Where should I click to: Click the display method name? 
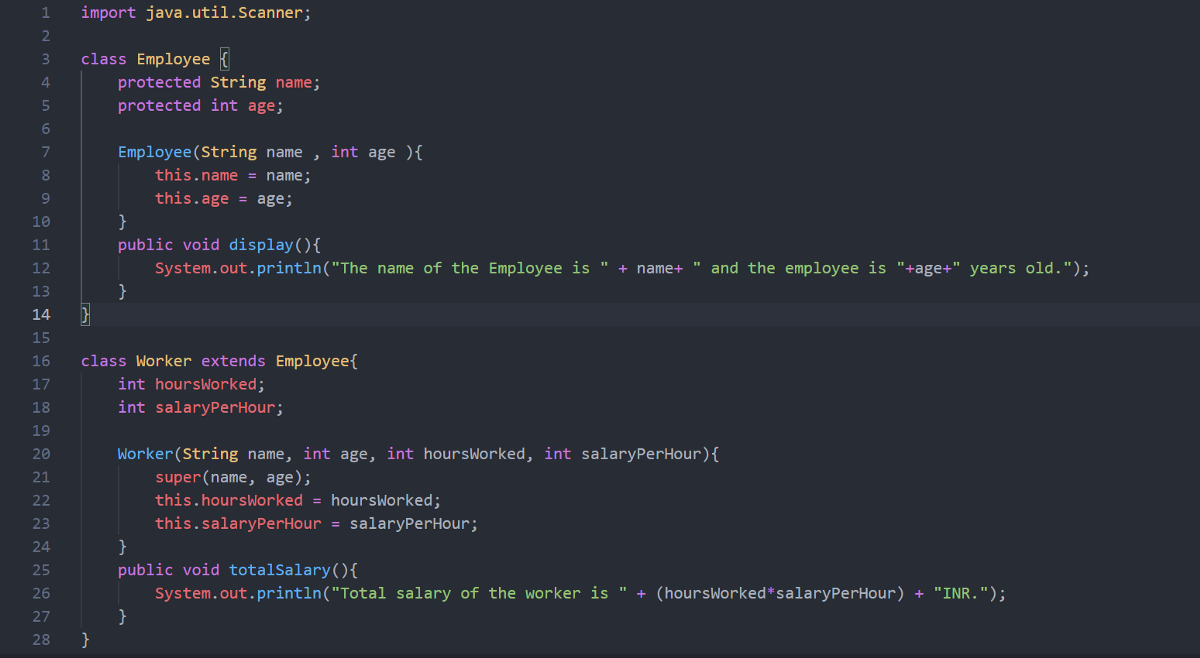tap(261, 244)
